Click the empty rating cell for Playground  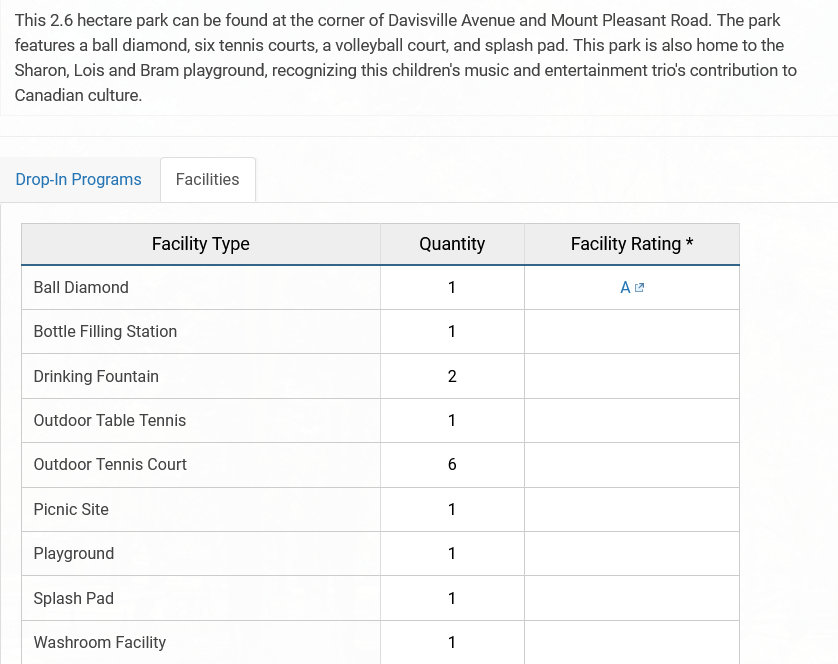pyautogui.click(x=631, y=554)
